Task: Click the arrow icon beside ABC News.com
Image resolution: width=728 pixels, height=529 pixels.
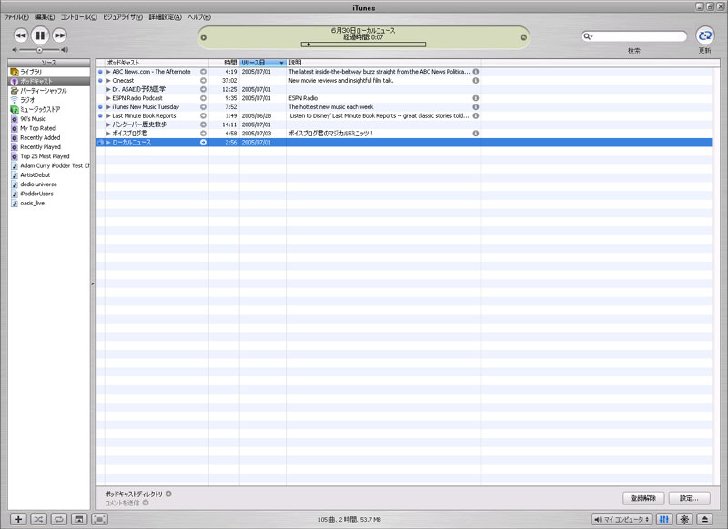Action: coord(203,72)
